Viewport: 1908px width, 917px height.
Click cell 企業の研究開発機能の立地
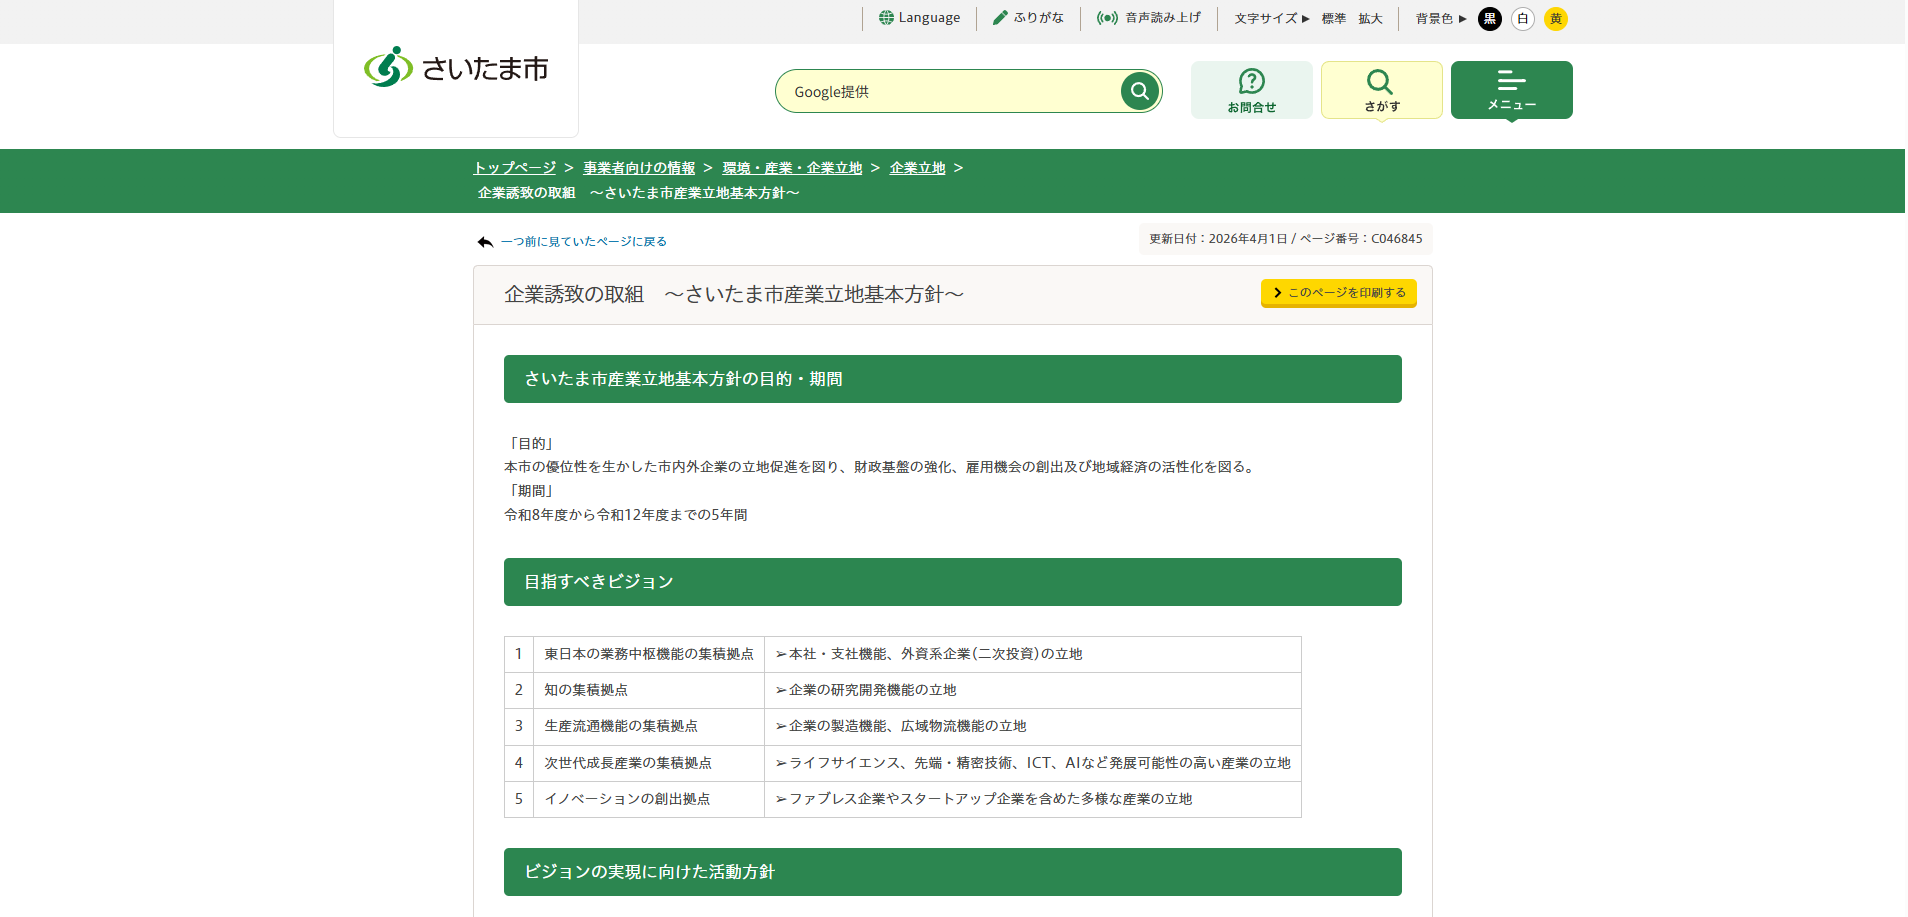[x=1033, y=690]
